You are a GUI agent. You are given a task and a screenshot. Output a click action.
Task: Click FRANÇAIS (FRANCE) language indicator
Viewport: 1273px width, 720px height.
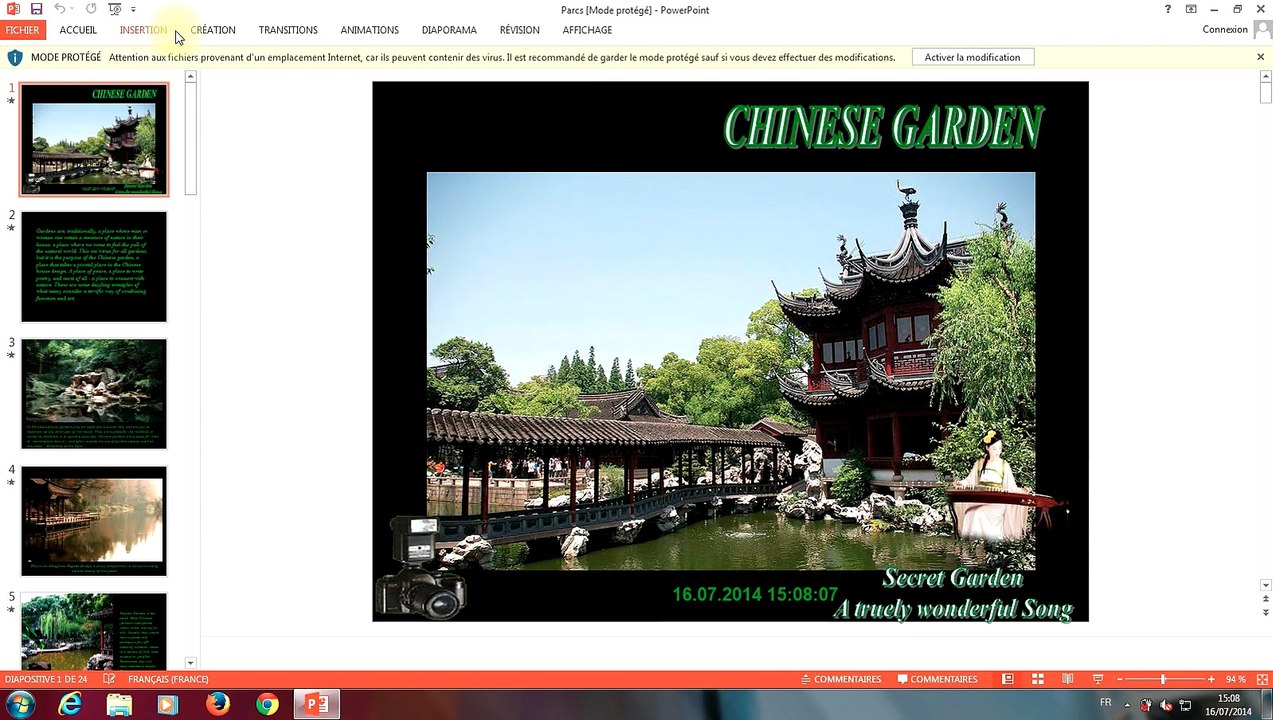[x=168, y=679]
